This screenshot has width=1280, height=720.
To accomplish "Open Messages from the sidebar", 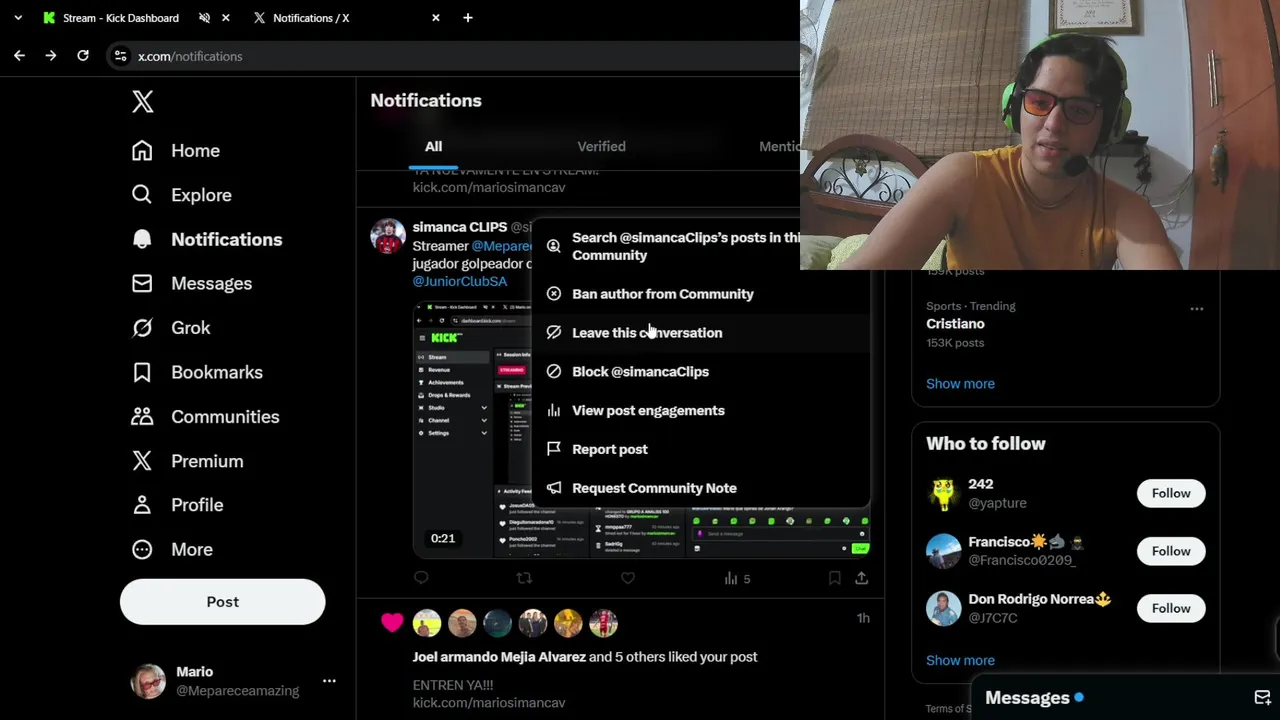I will (192, 283).
